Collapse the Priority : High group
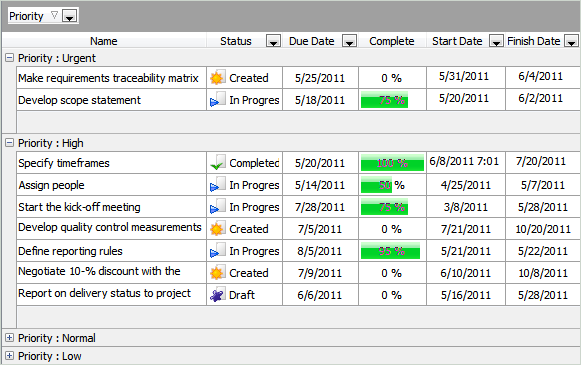This screenshot has height=365, width=581. 10,143
